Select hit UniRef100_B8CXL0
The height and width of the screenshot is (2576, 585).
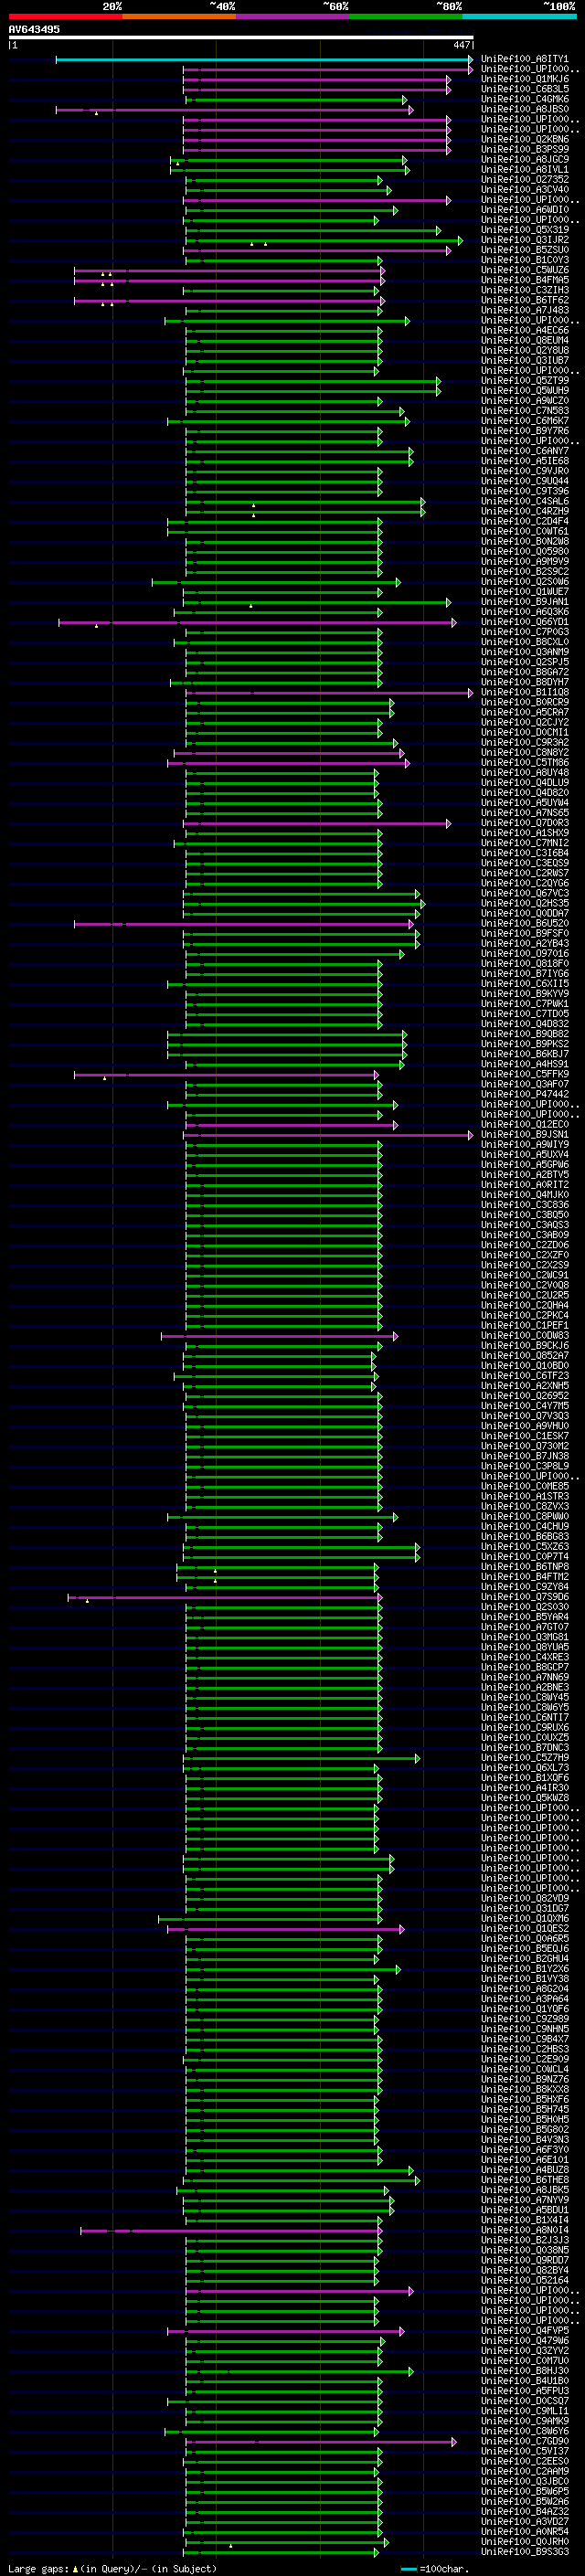pyautogui.click(x=525, y=643)
